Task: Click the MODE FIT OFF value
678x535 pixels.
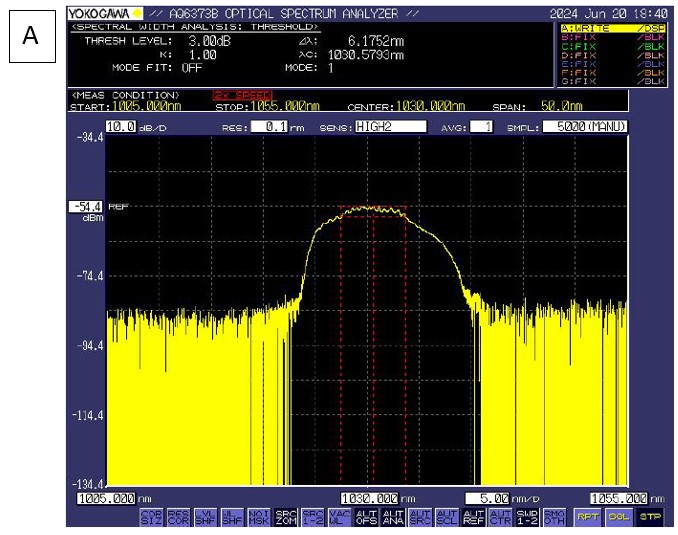Action: coord(192,68)
